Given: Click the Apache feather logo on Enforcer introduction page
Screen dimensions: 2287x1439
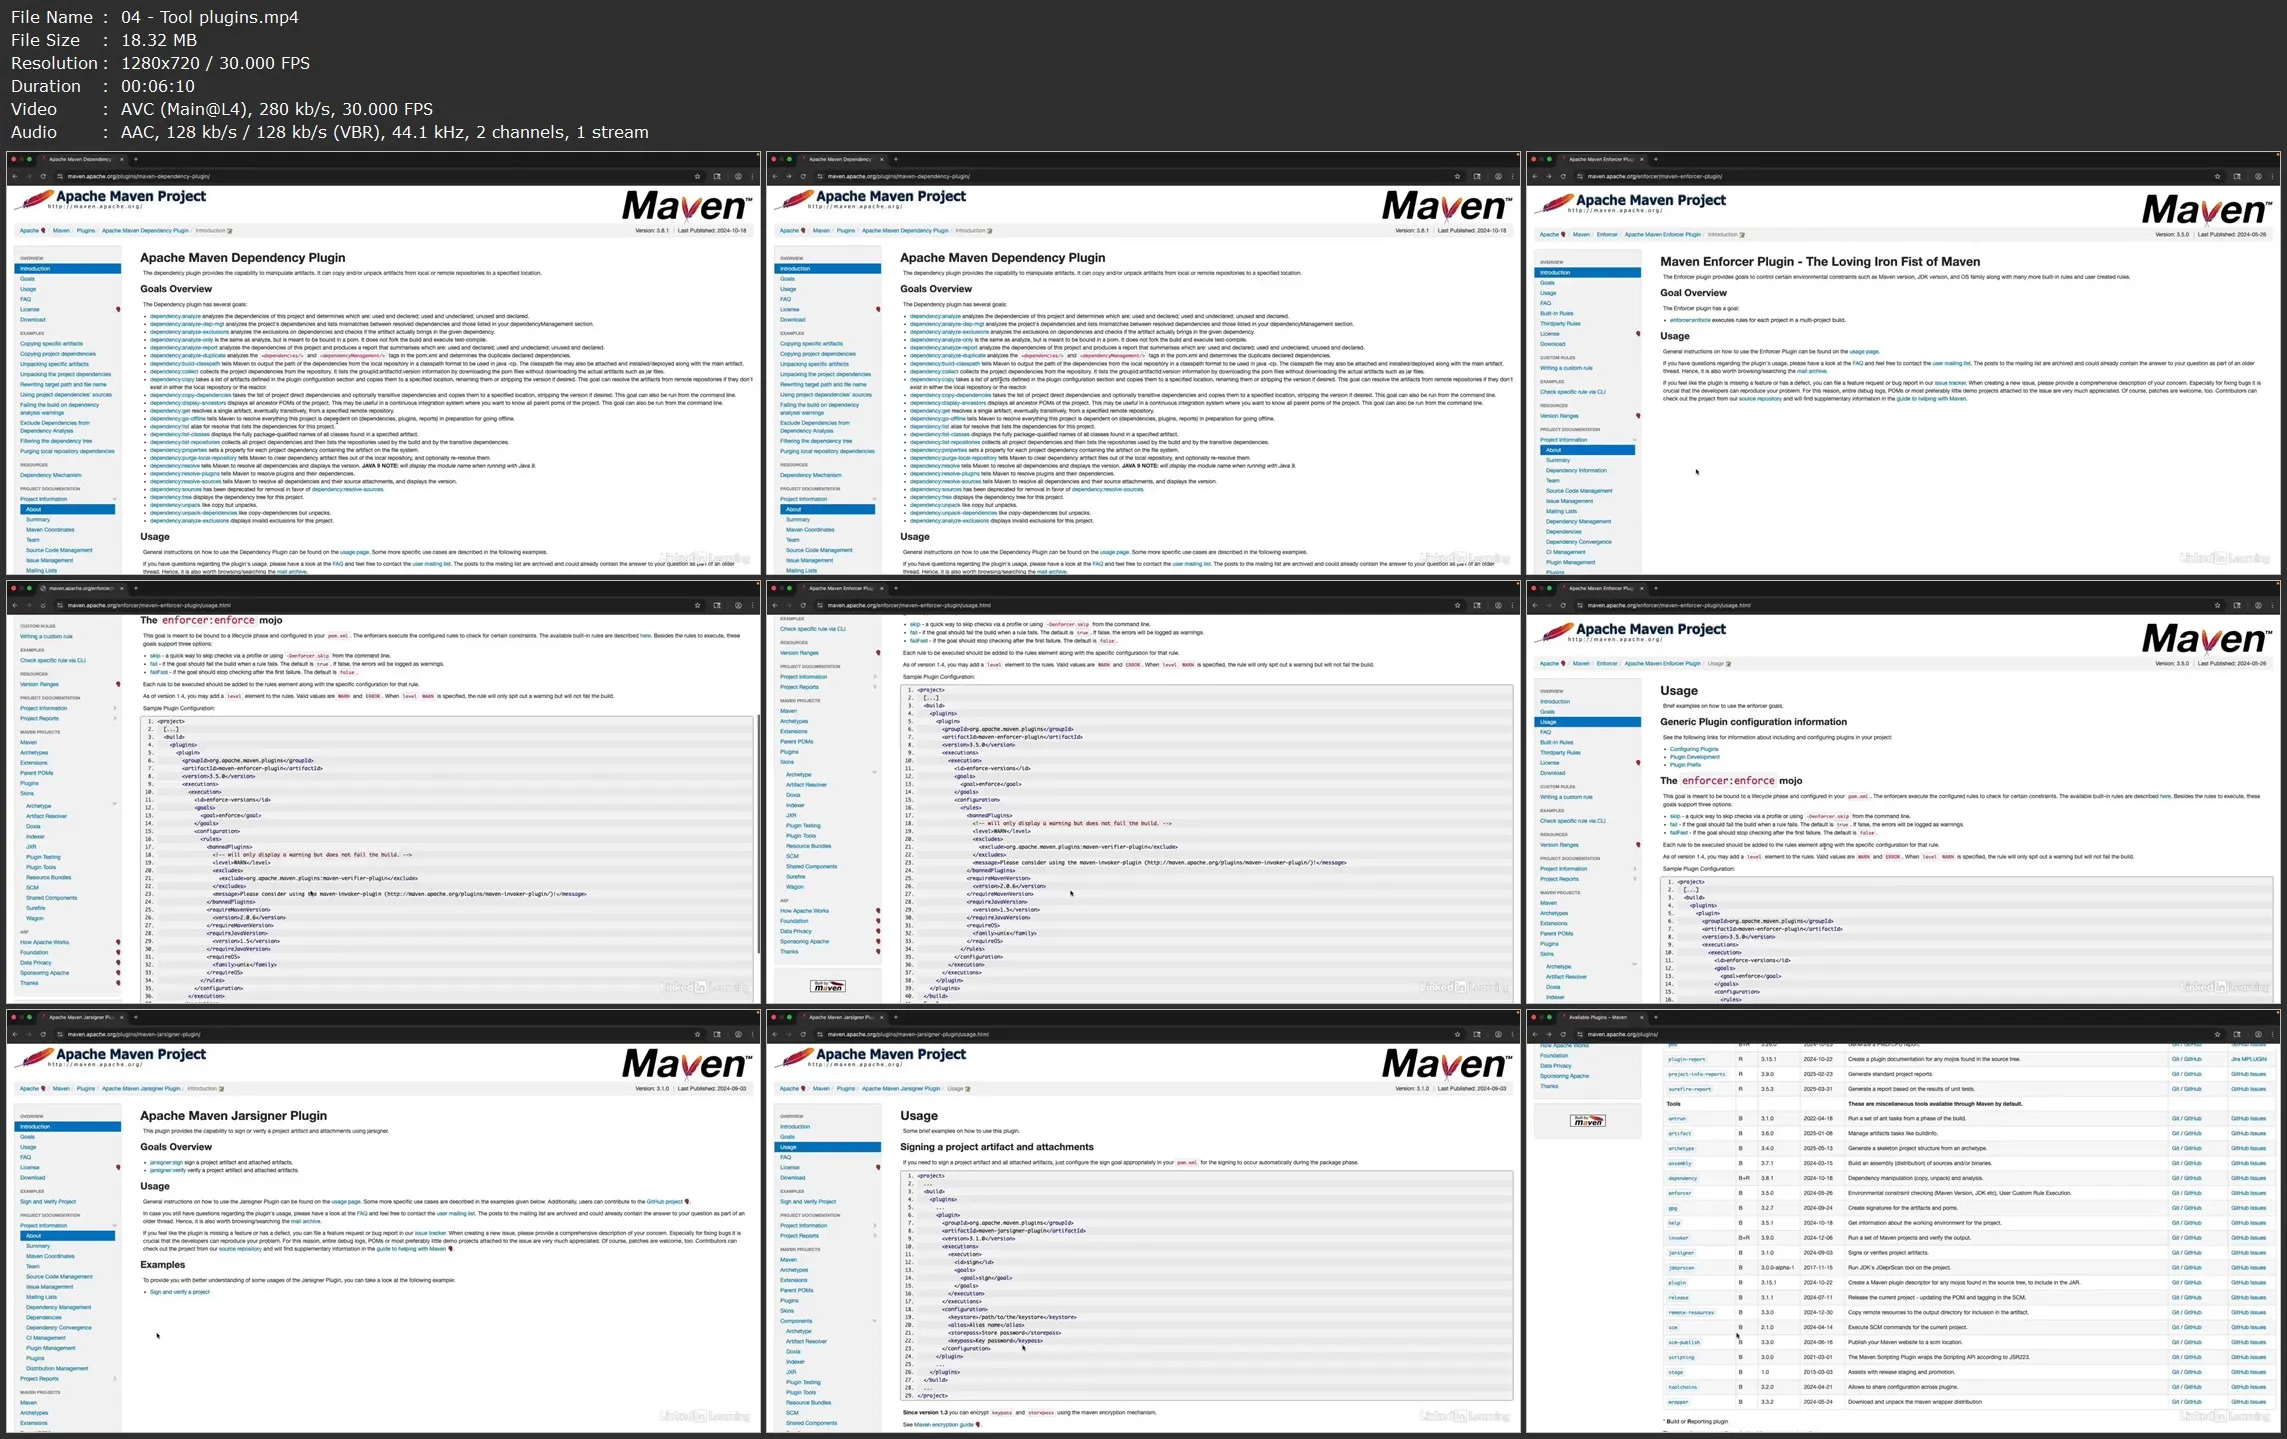Looking at the screenshot, I should tap(1556, 204).
